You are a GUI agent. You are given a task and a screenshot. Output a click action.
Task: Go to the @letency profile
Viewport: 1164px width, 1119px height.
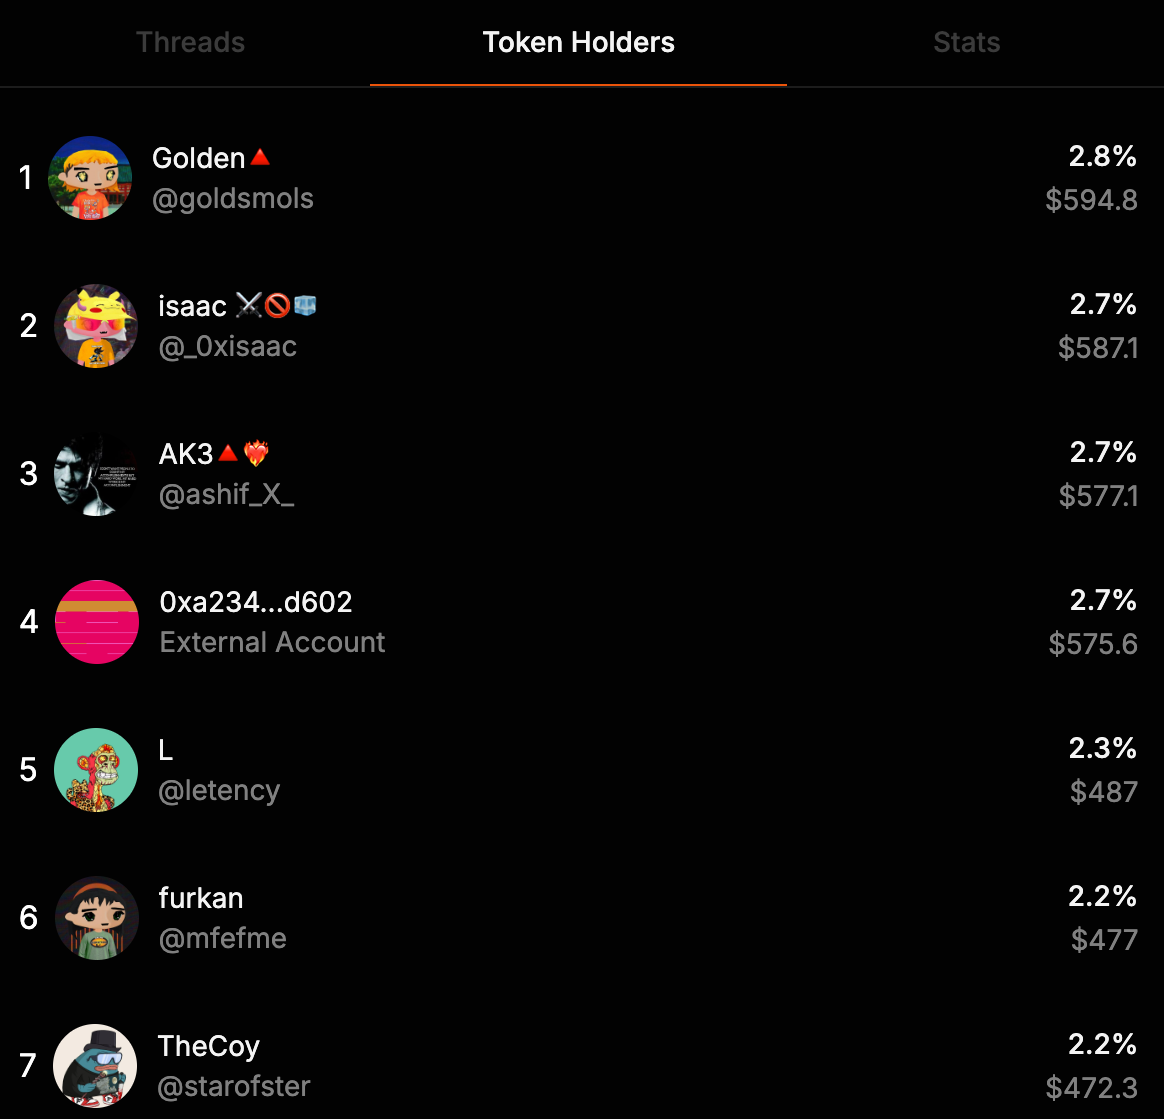(x=219, y=791)
